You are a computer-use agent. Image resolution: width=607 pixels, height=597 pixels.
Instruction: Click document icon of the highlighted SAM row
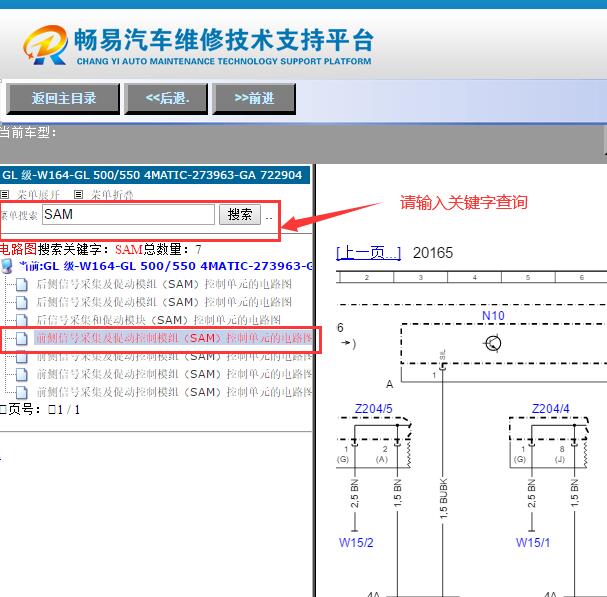21,338
